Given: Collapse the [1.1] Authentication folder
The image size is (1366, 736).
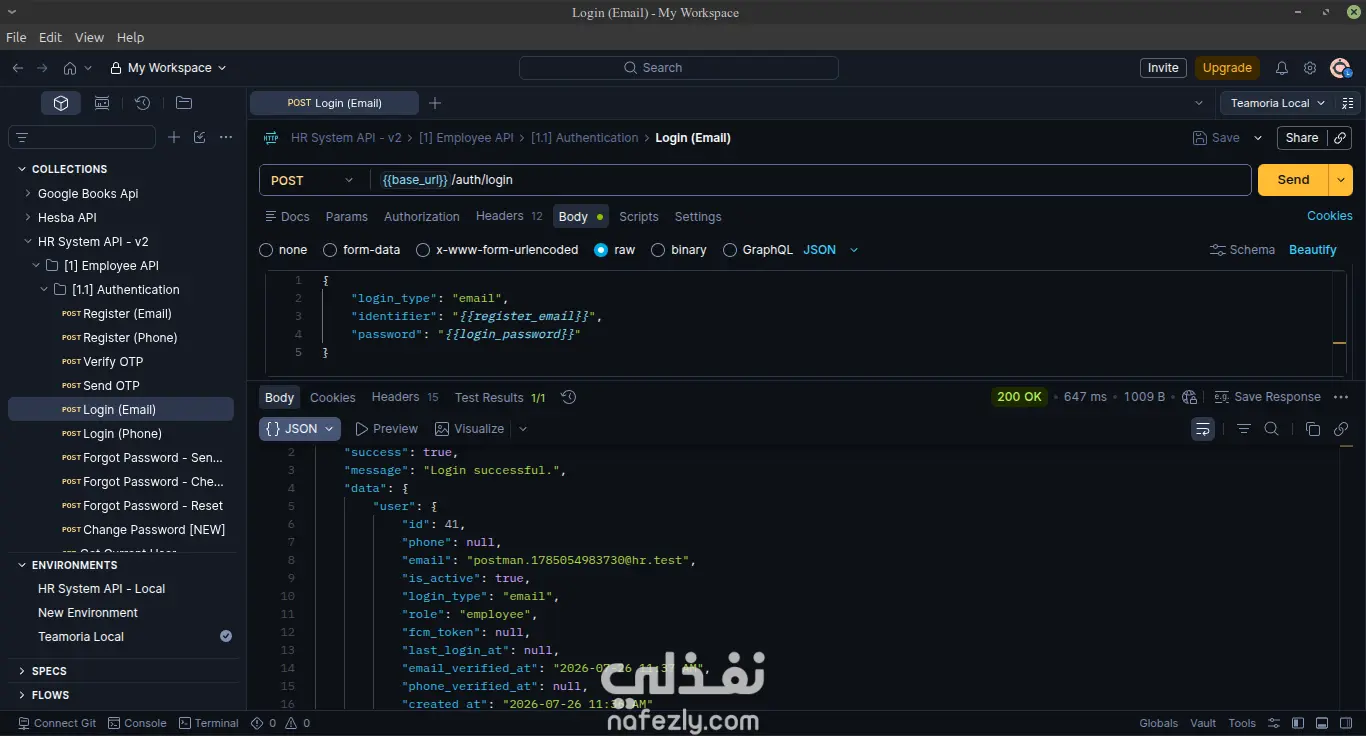Looking at the screenshot, I should (43, 290).
